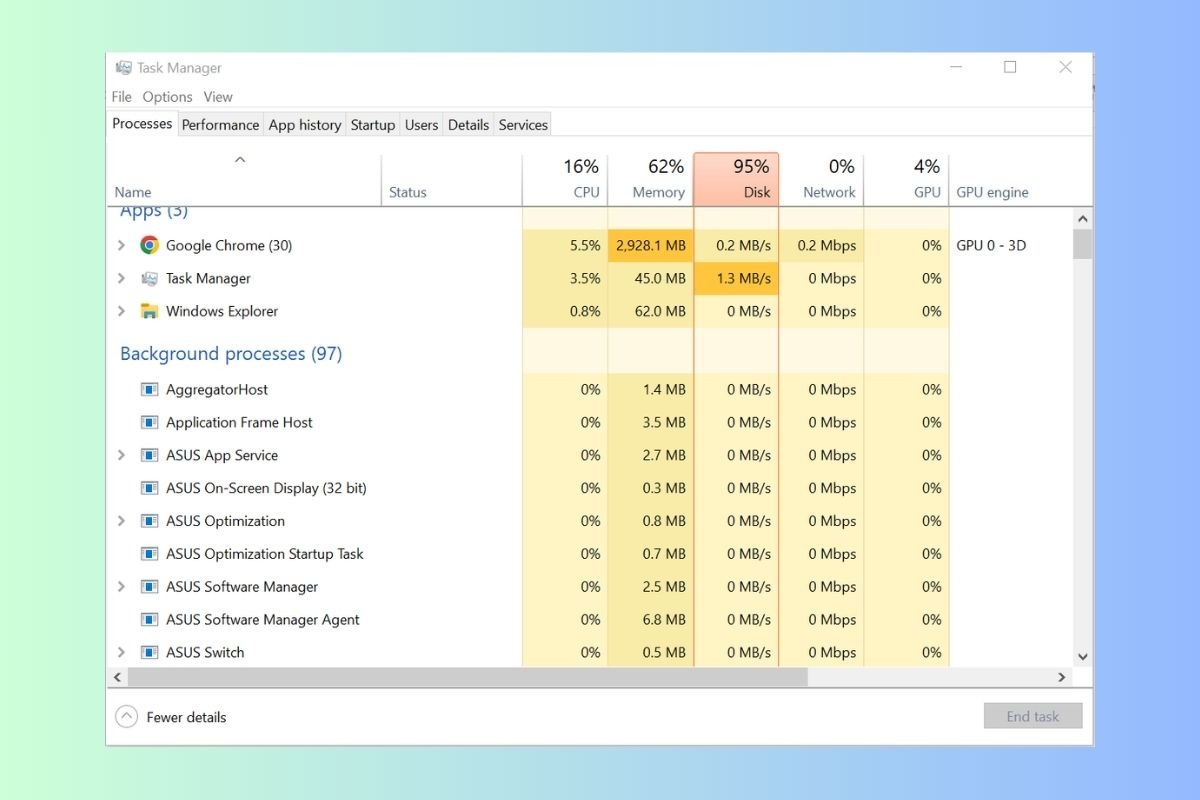Click the Fewer details link
This screenshot has height=800, width=1200.
click(186, 717)
